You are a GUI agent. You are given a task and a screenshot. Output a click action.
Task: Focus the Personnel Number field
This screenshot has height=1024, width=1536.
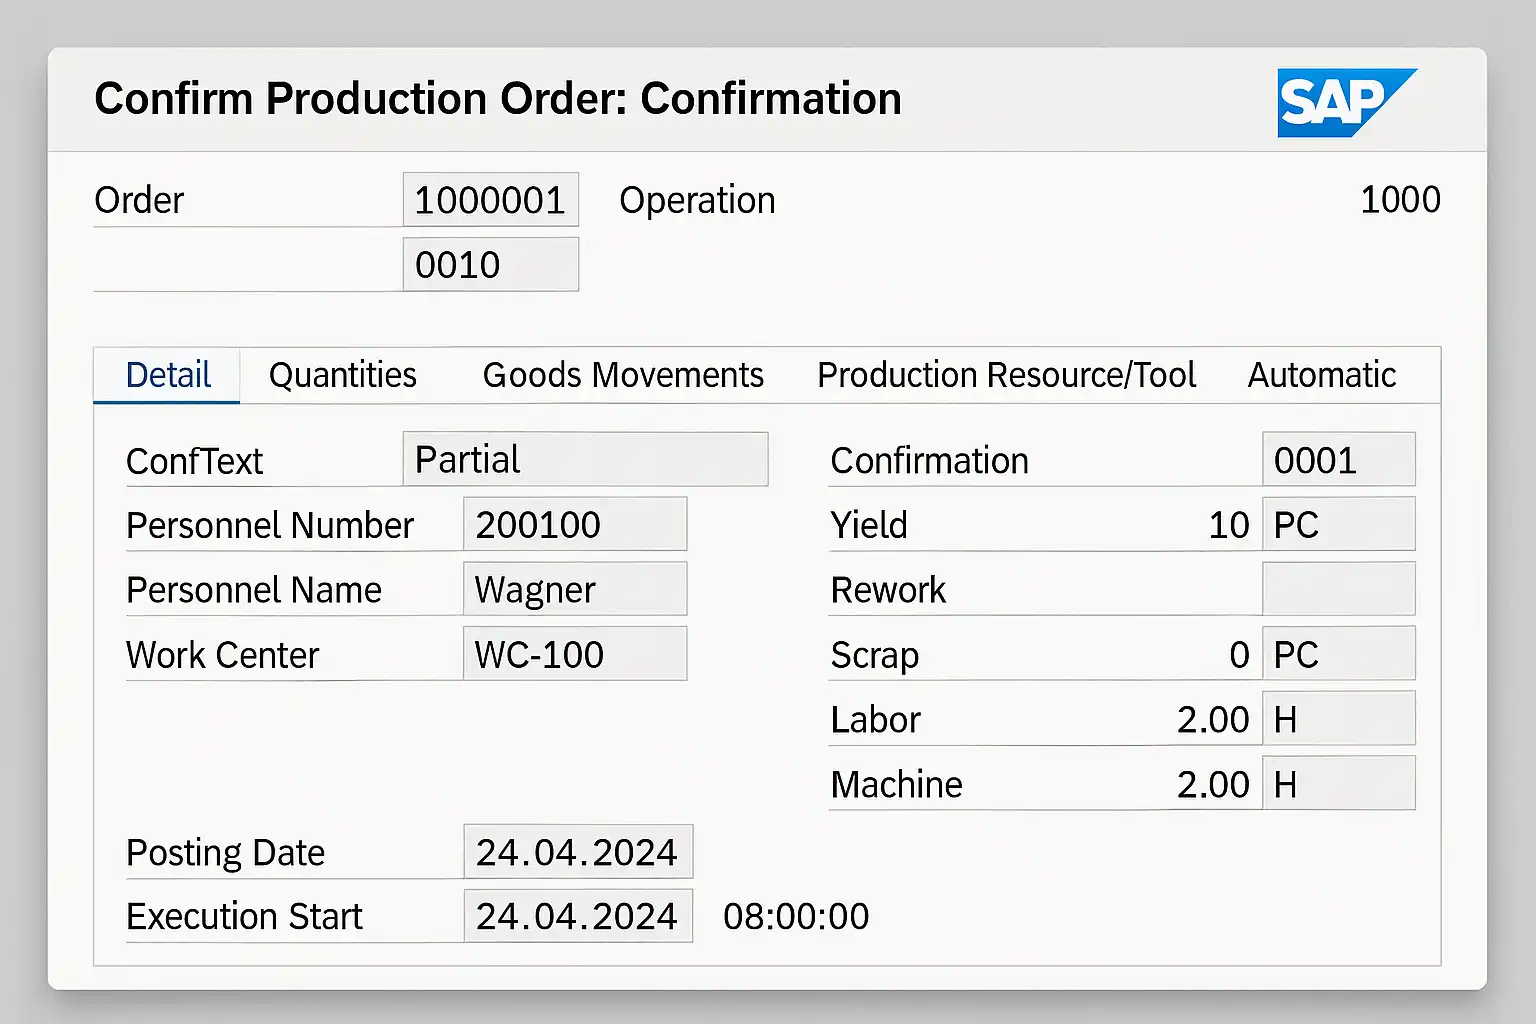575,524
